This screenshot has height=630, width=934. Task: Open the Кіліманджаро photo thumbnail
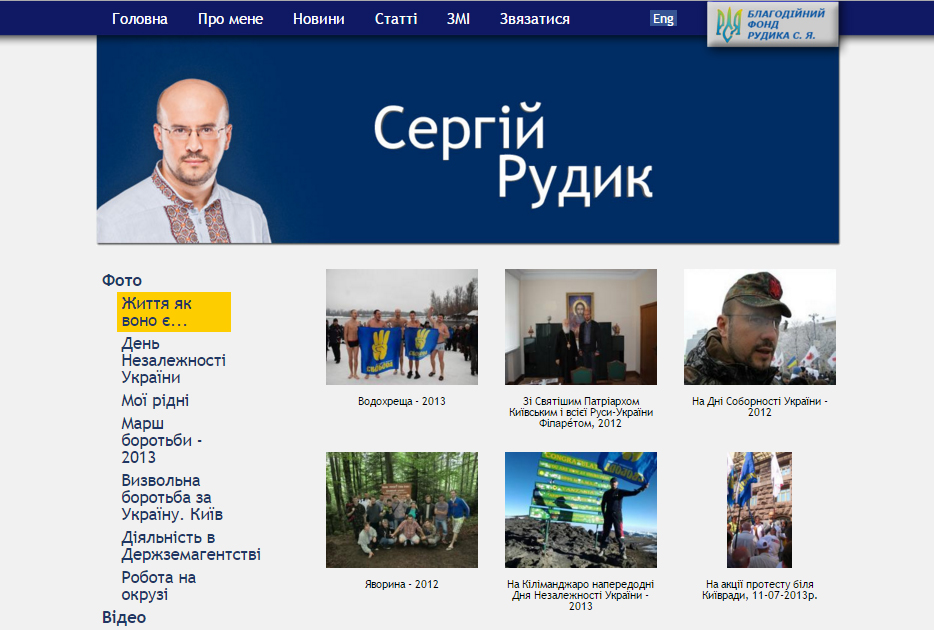580,510
